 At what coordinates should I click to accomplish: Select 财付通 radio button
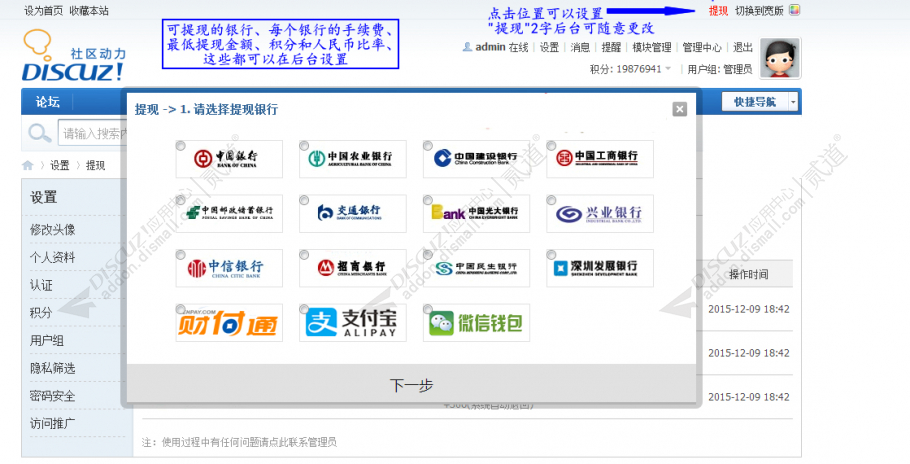180,310
